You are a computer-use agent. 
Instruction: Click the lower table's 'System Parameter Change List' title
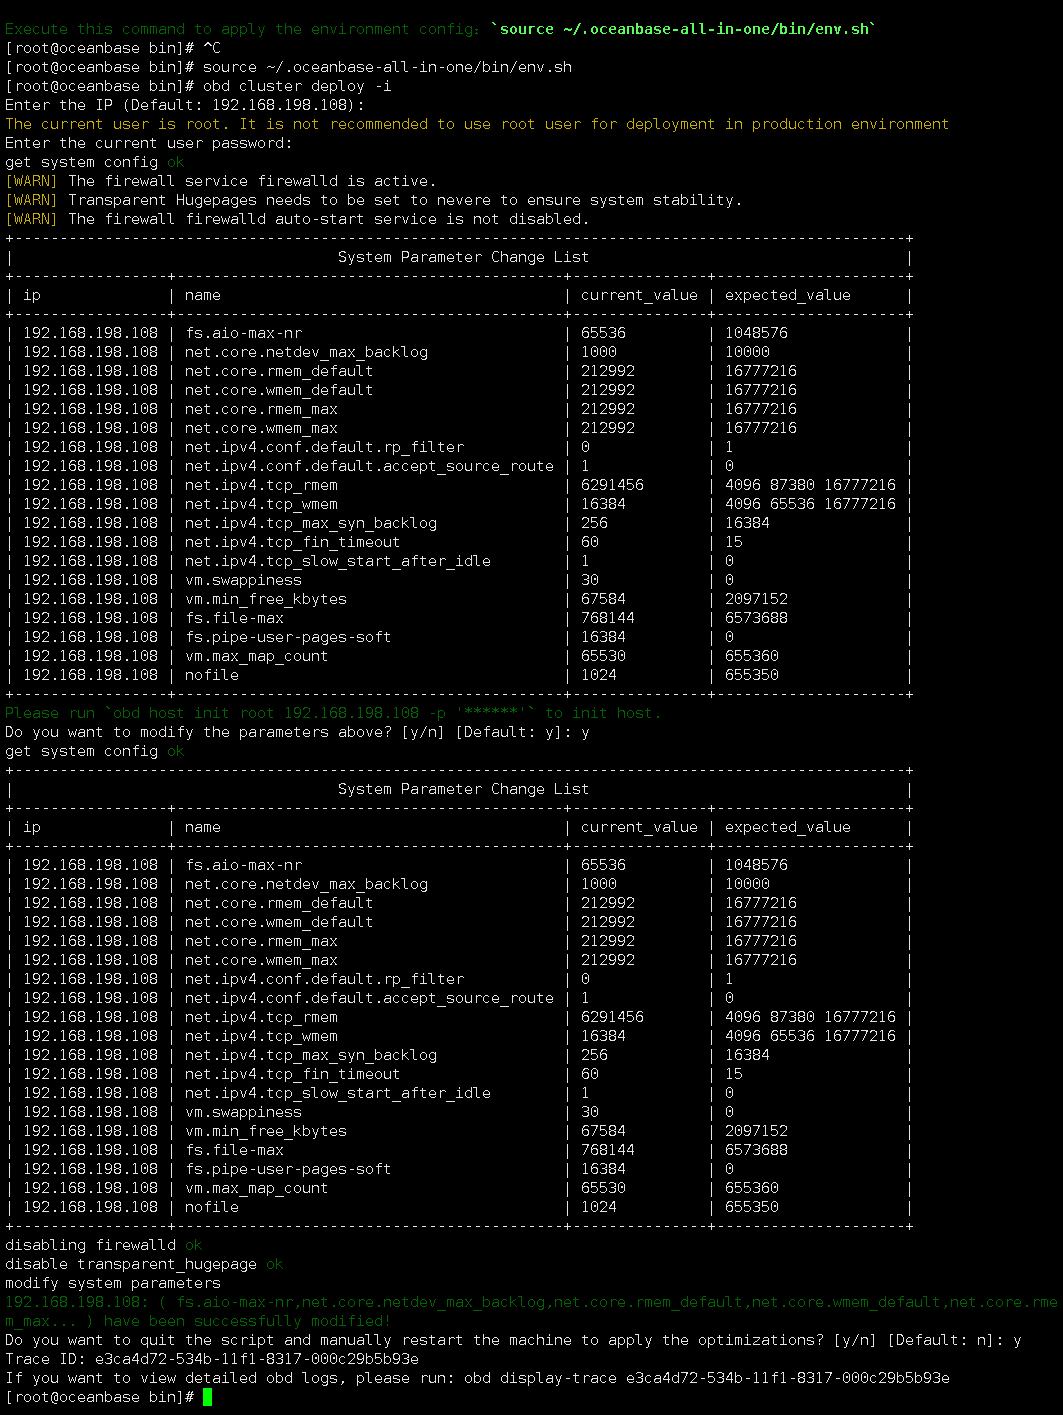pos(463,789)
